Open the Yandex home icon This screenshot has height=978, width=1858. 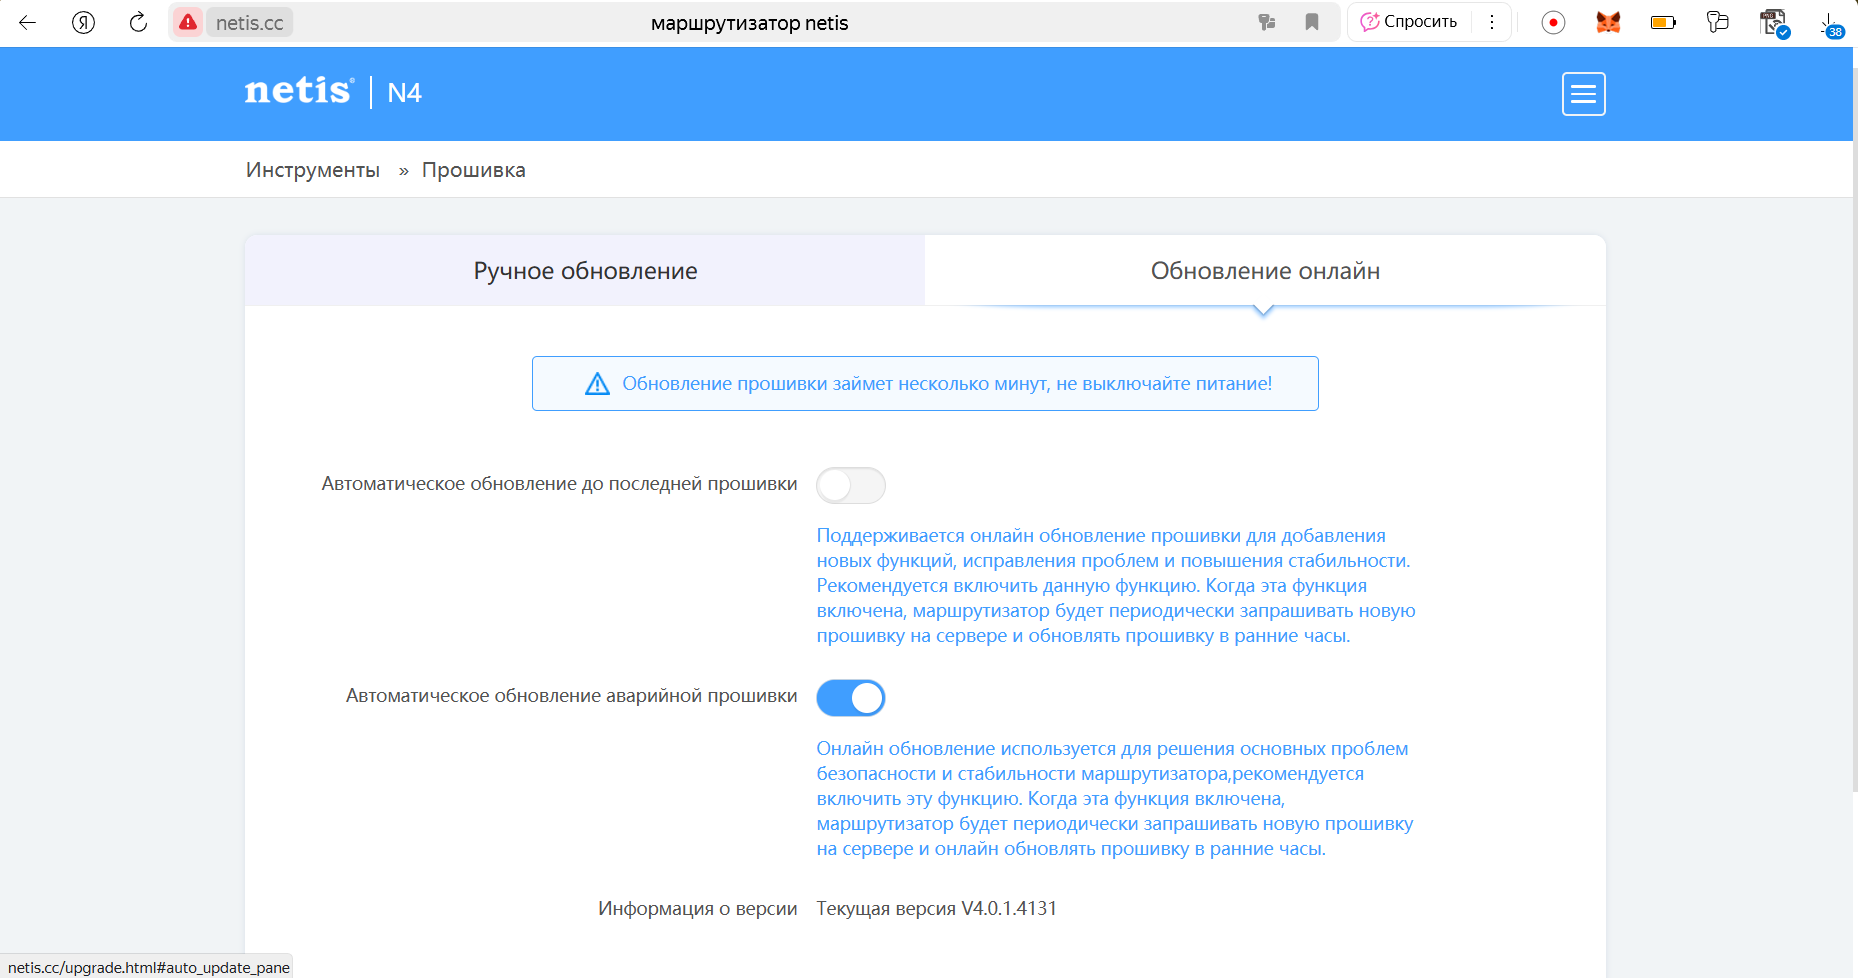coord(84,22)
